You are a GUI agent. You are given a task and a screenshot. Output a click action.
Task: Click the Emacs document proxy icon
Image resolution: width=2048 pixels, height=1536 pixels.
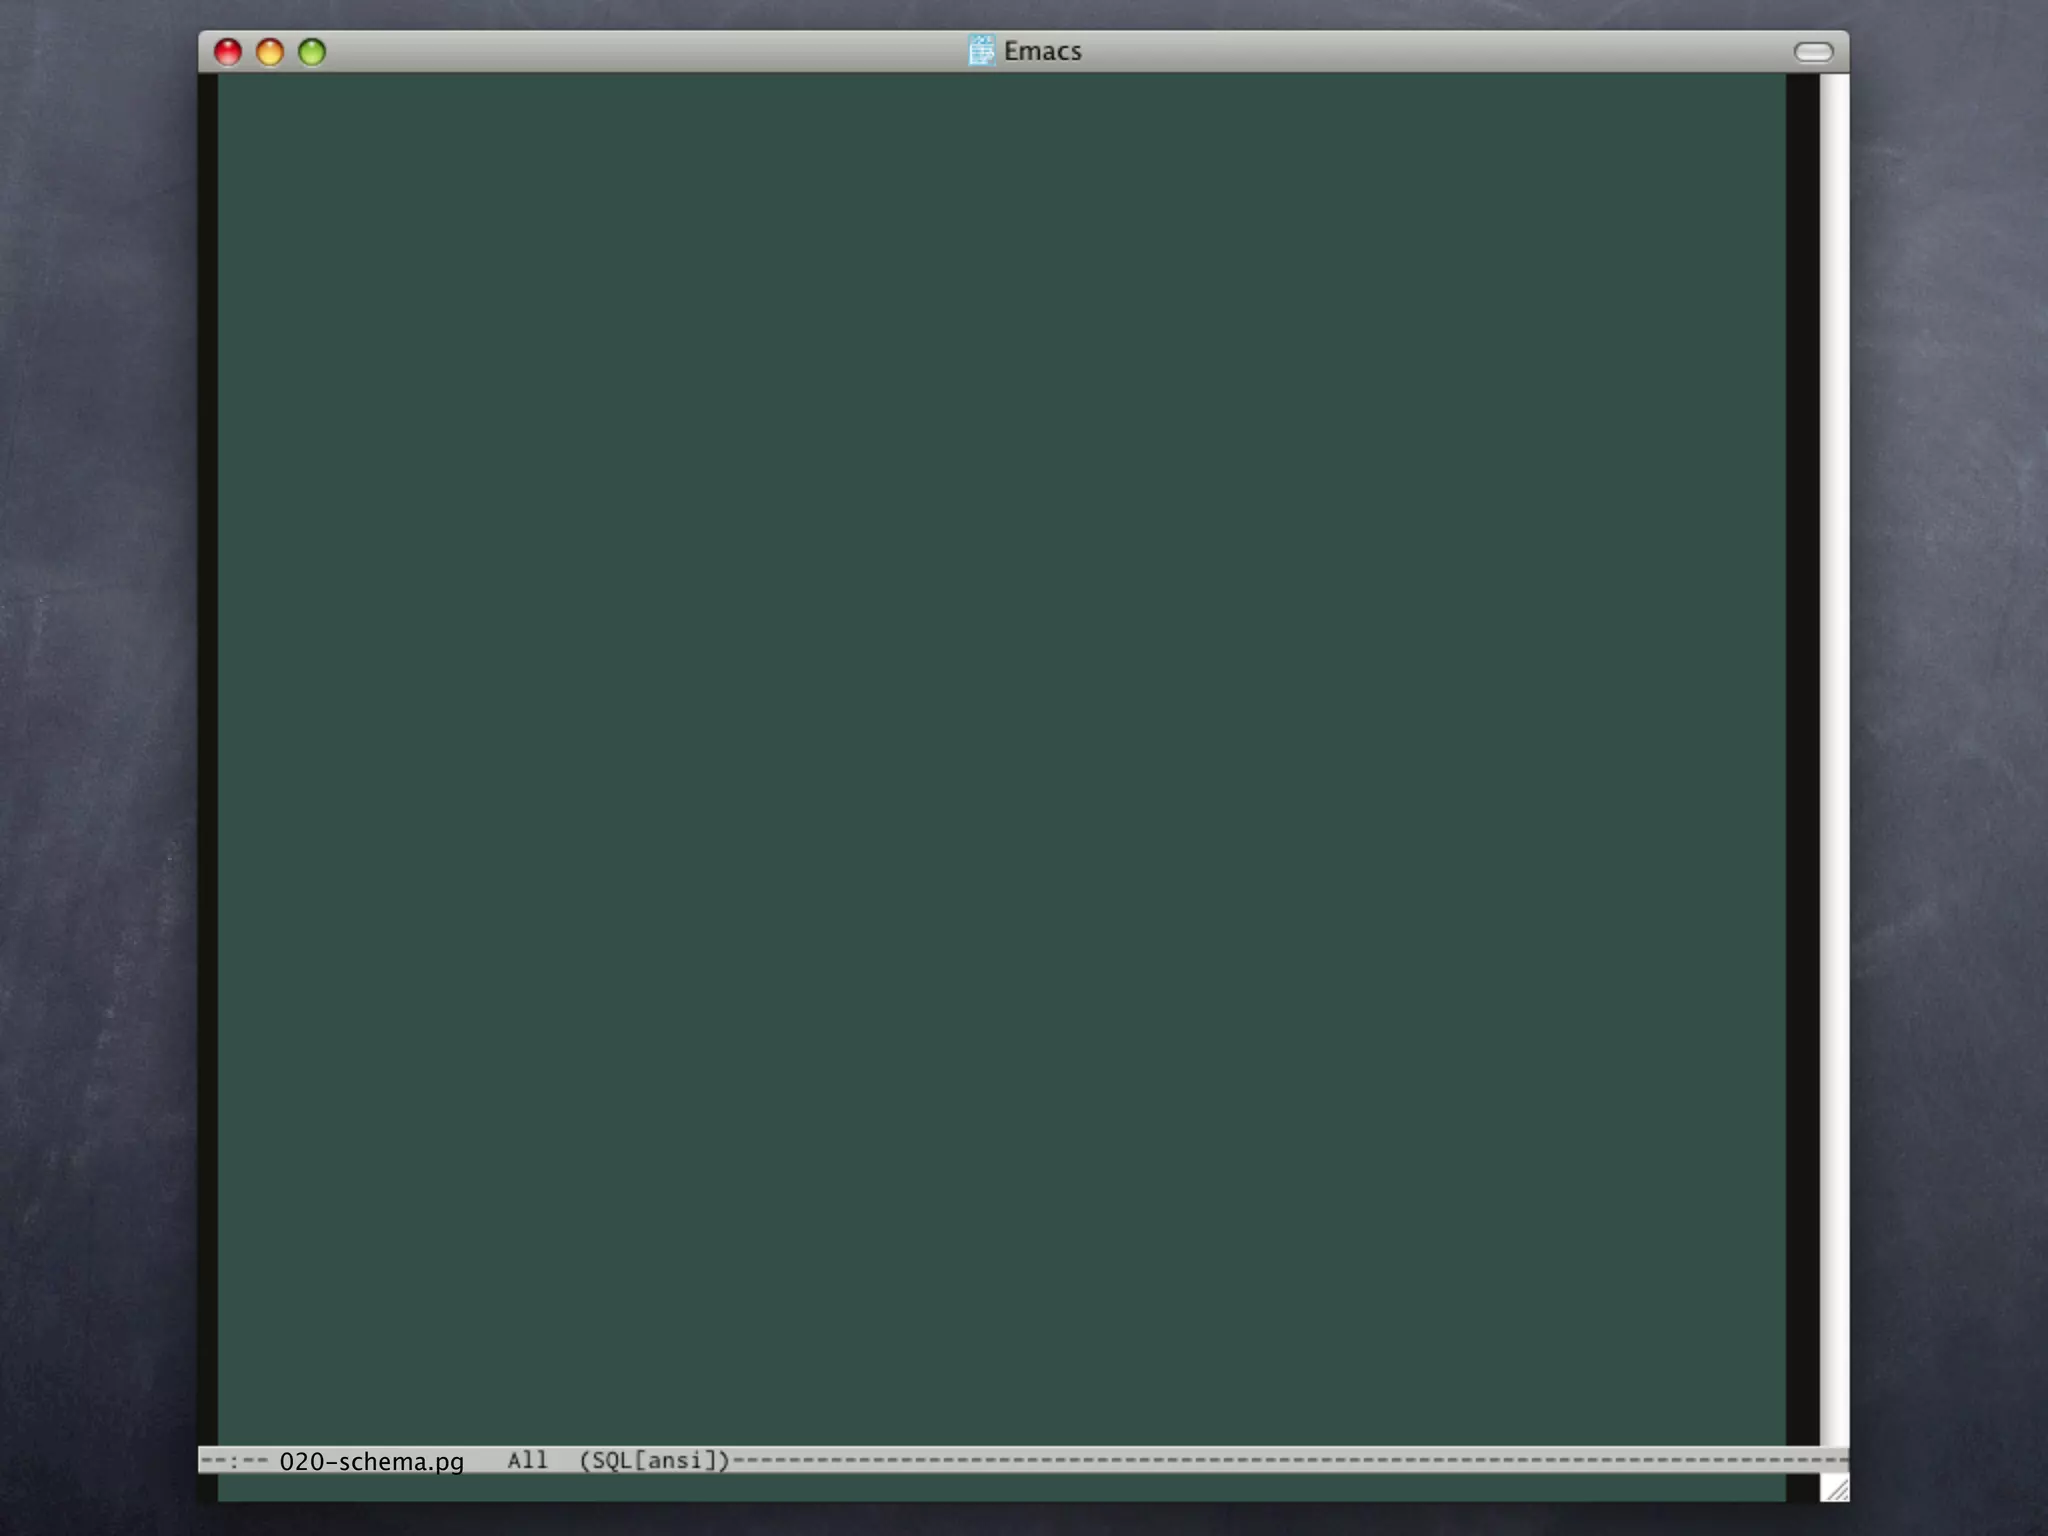(x=981, y=50)
